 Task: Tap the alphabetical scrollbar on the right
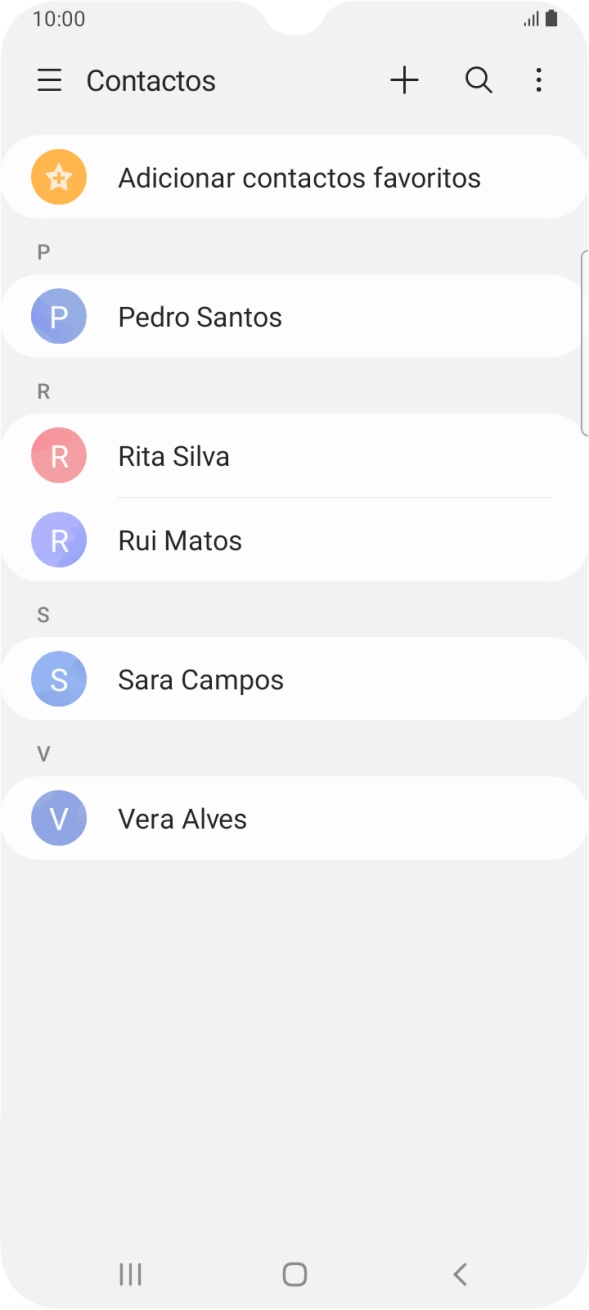click(x=584, y=340)
